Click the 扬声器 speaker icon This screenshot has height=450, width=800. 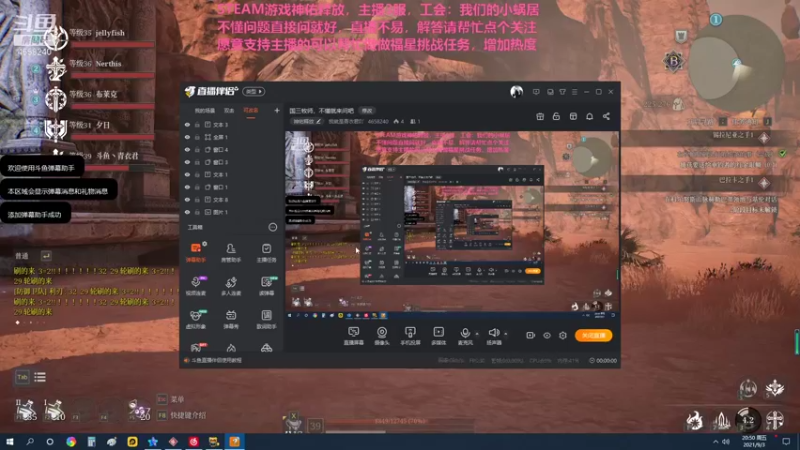pyautogui.click(x=493, y=333)
